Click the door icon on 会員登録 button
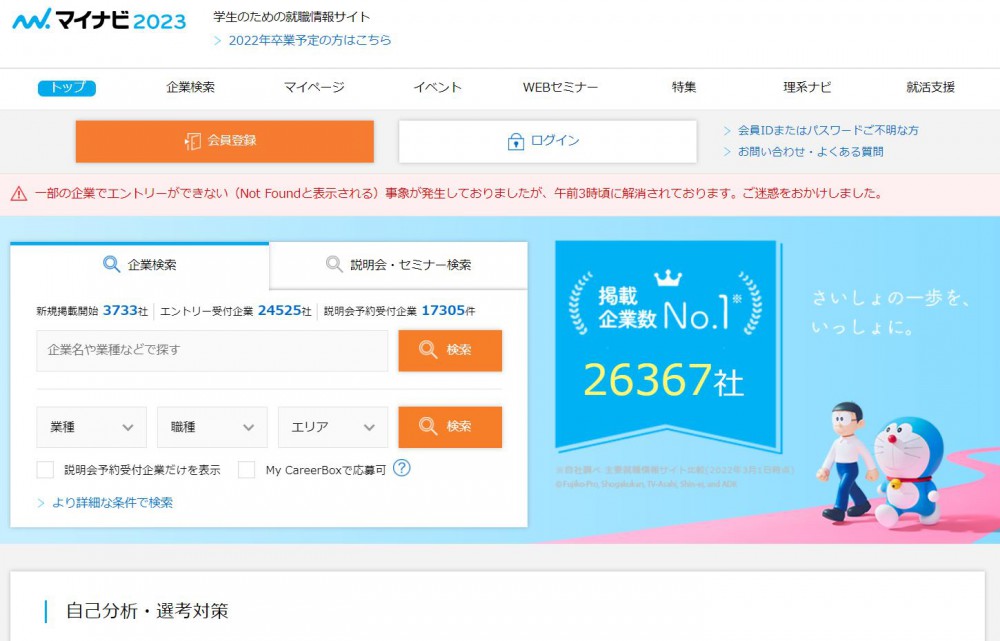The height and width of the screenshot is (641, 1000). pyautogui.click(x=193, y=141)
